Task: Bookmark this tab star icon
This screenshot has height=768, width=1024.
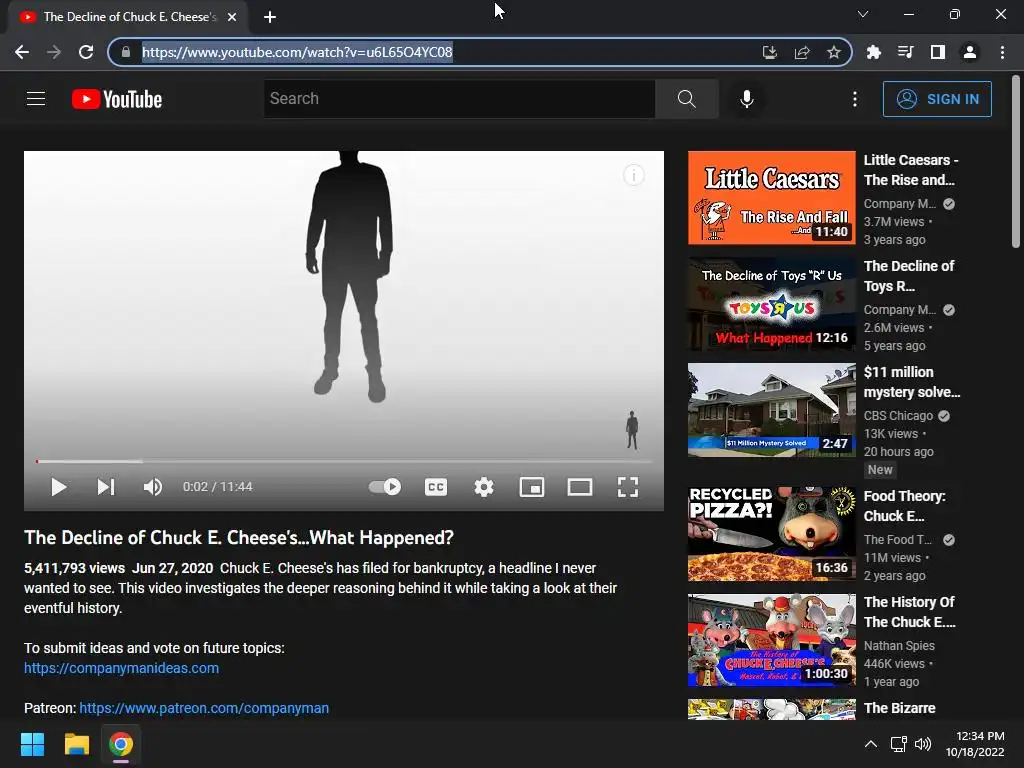Action: pos(834,52)
